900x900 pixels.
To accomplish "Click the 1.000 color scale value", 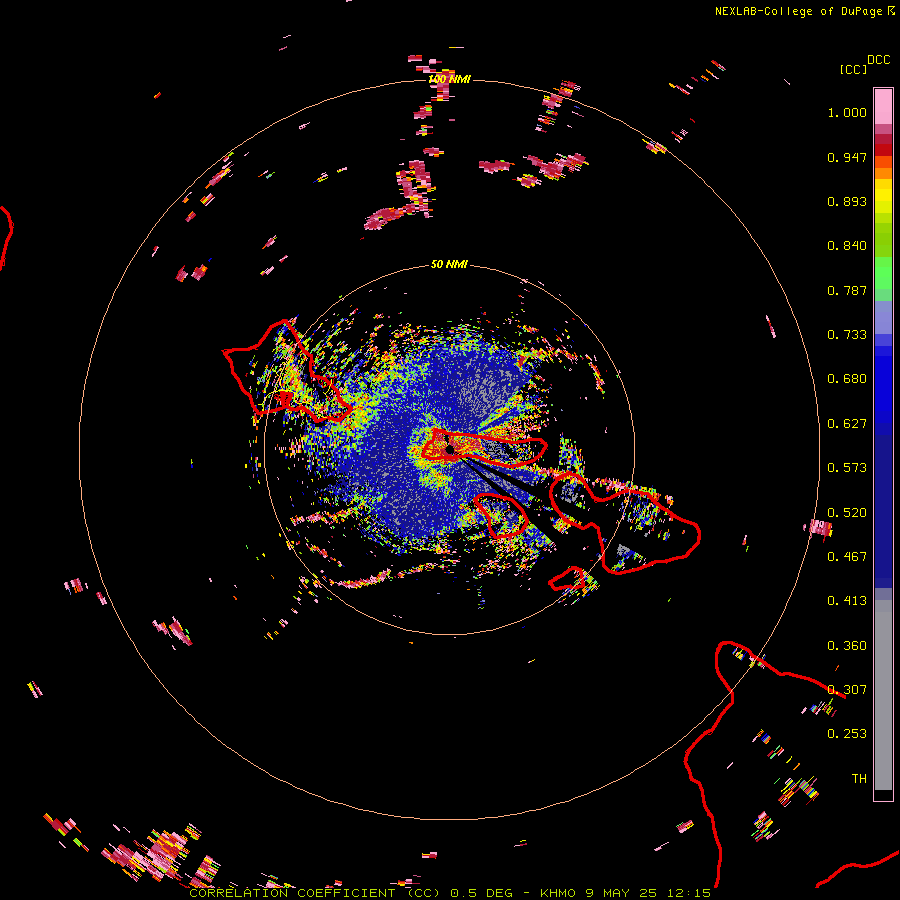I will click(x=847, y=112).
